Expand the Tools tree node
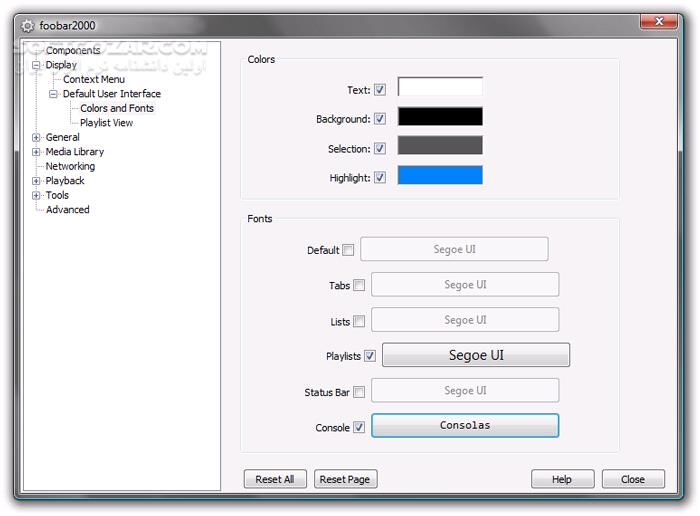 tap(37, 195)
